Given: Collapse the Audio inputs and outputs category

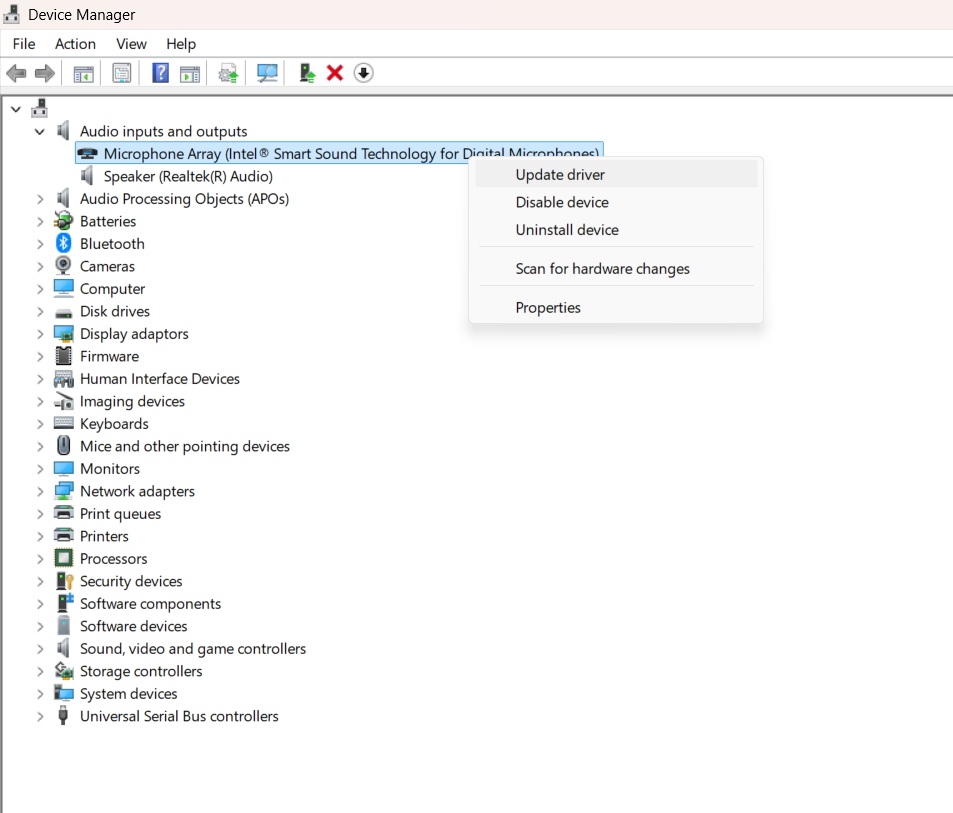Looking at the screenshot, I should pos(39,131).
